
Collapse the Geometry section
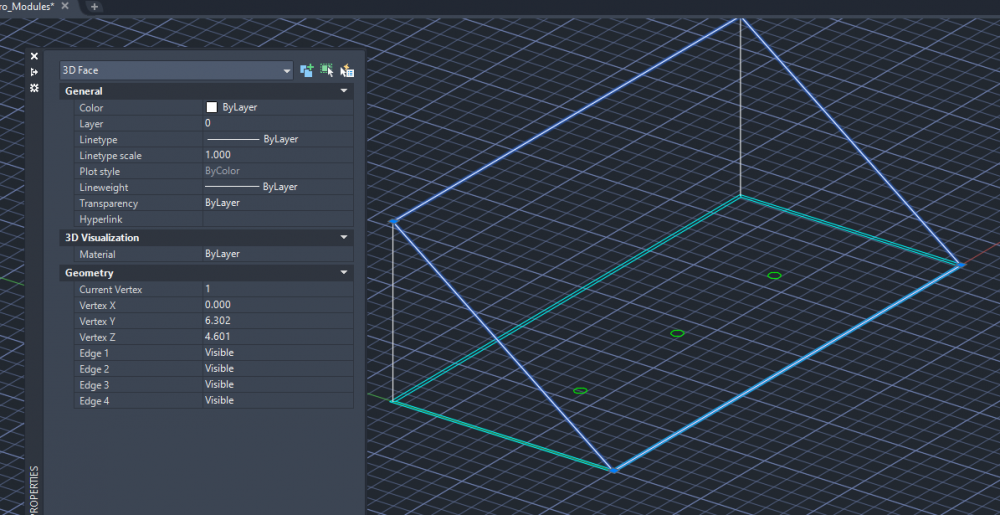pyautogui.click(x=344, y=273)
